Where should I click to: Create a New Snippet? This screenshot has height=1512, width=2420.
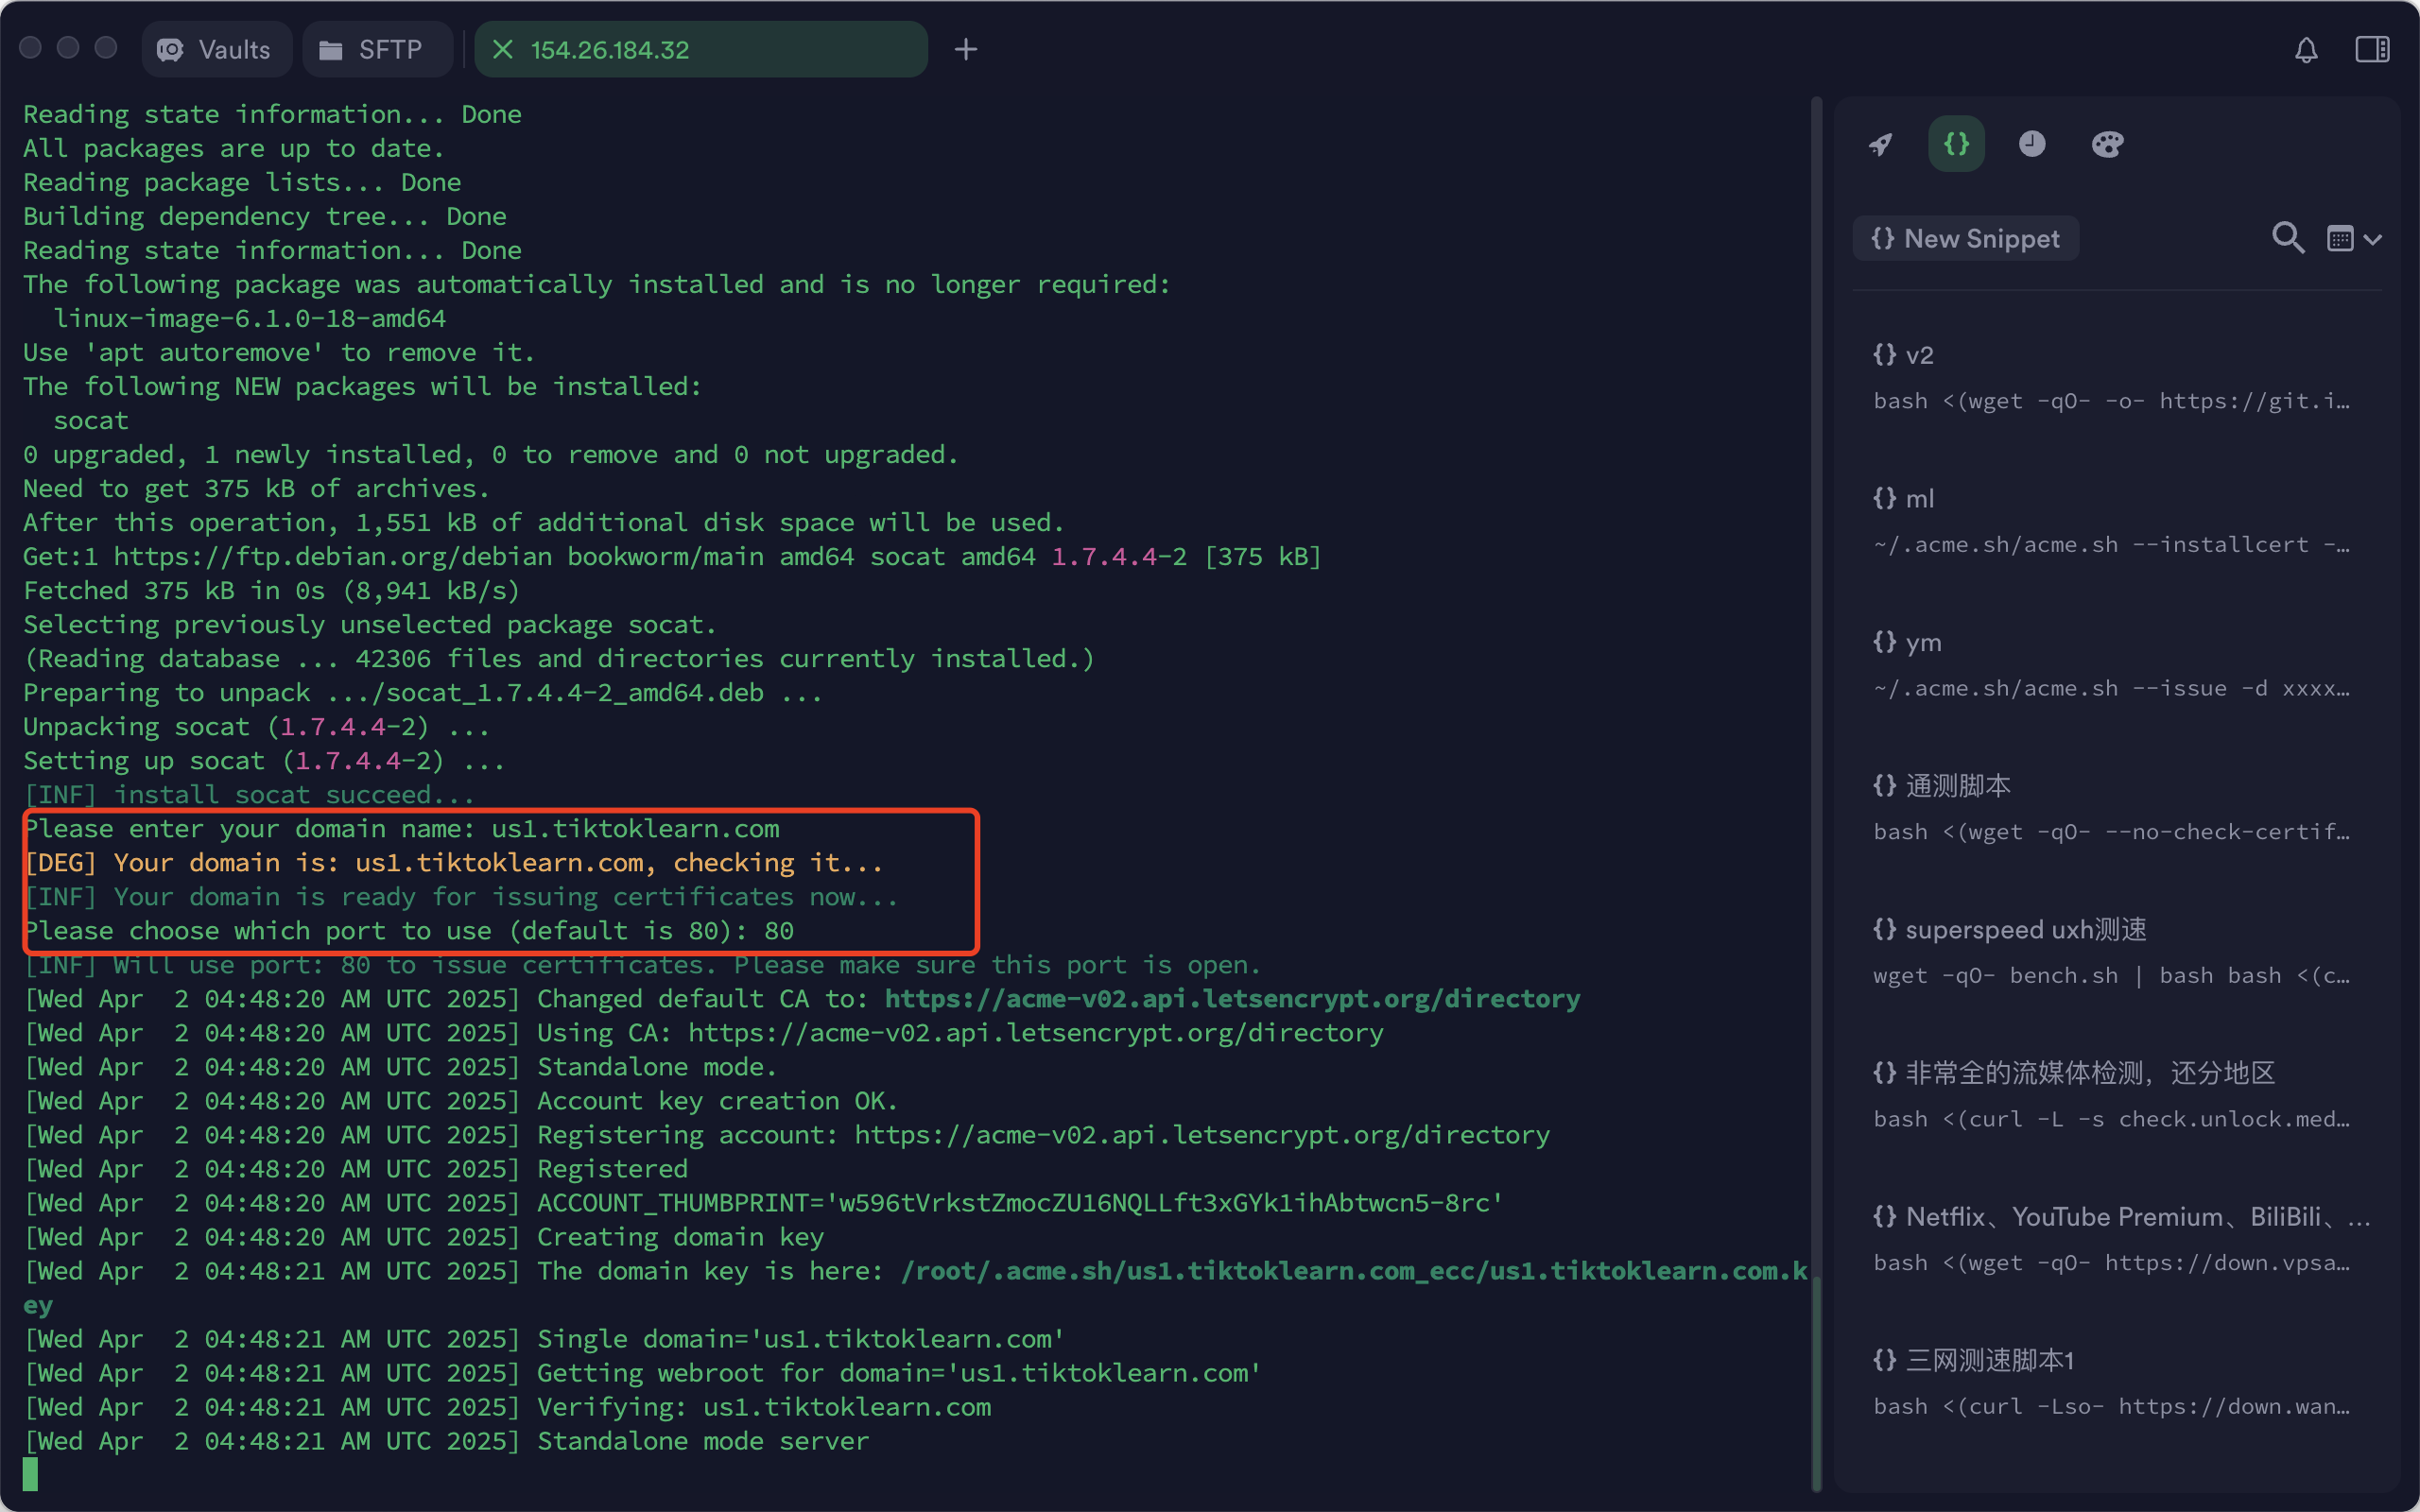pyautogui.click(x=1965, y=238)
